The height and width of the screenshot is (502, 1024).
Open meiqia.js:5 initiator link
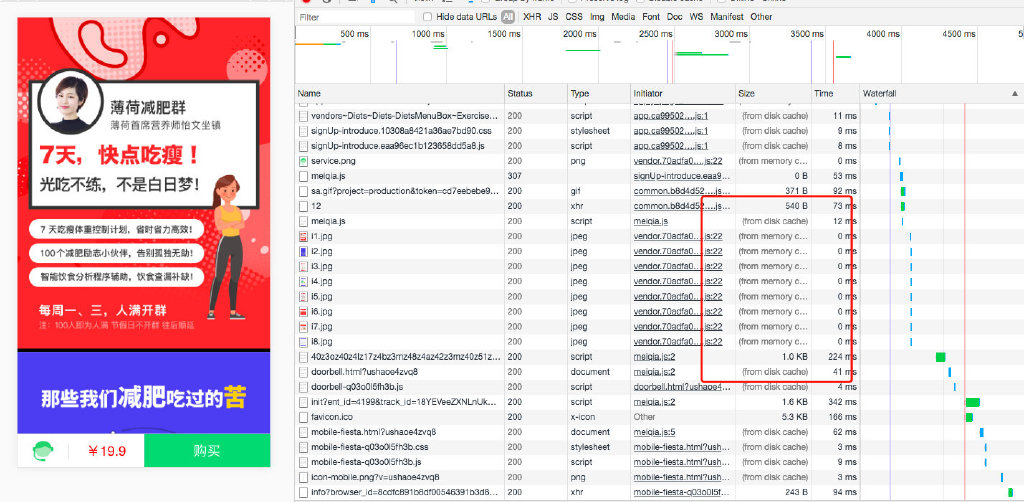pos(654,431)
